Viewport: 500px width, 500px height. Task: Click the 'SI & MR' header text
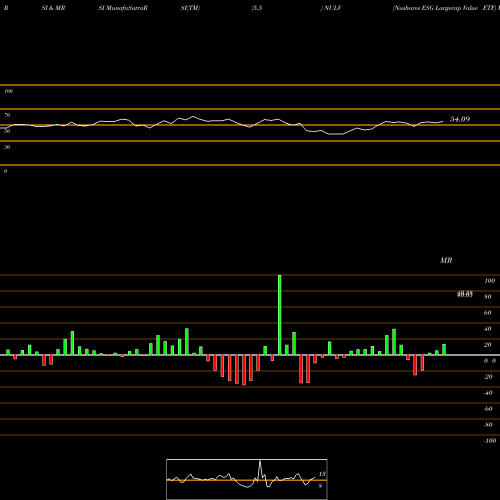click(x=53, y=8)
